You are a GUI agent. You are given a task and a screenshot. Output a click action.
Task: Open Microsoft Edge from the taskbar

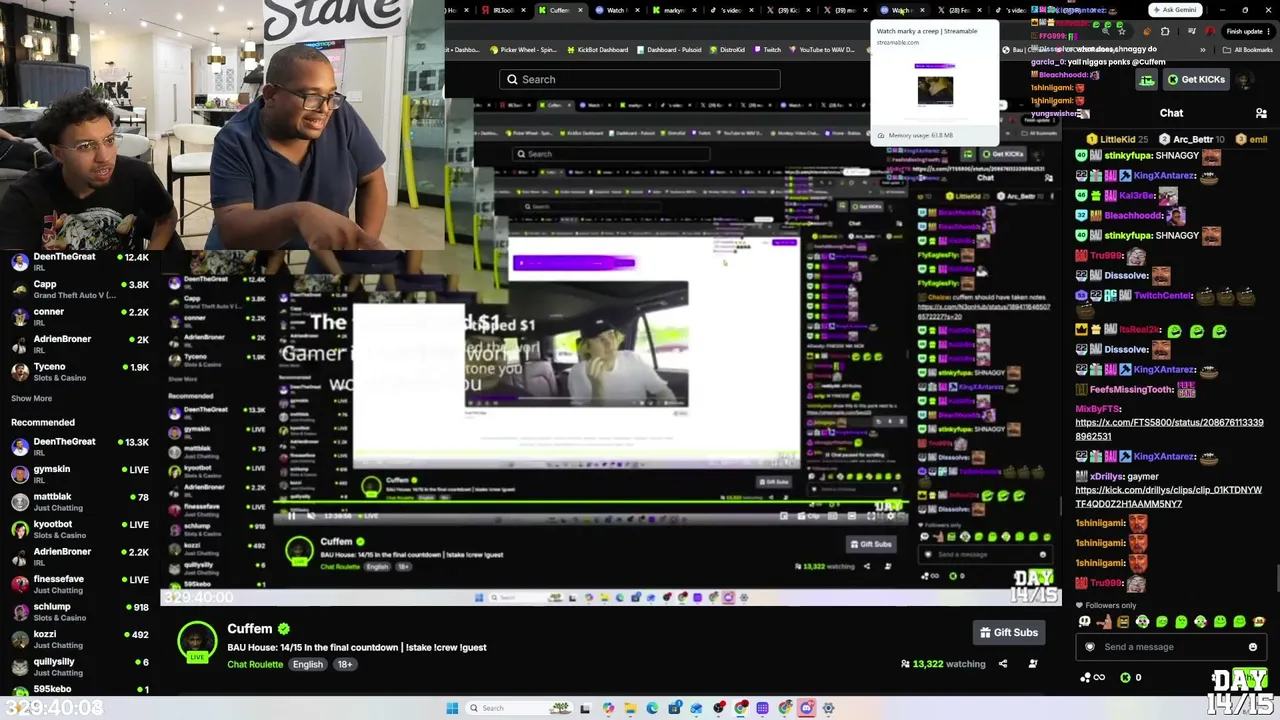point(652,708)
